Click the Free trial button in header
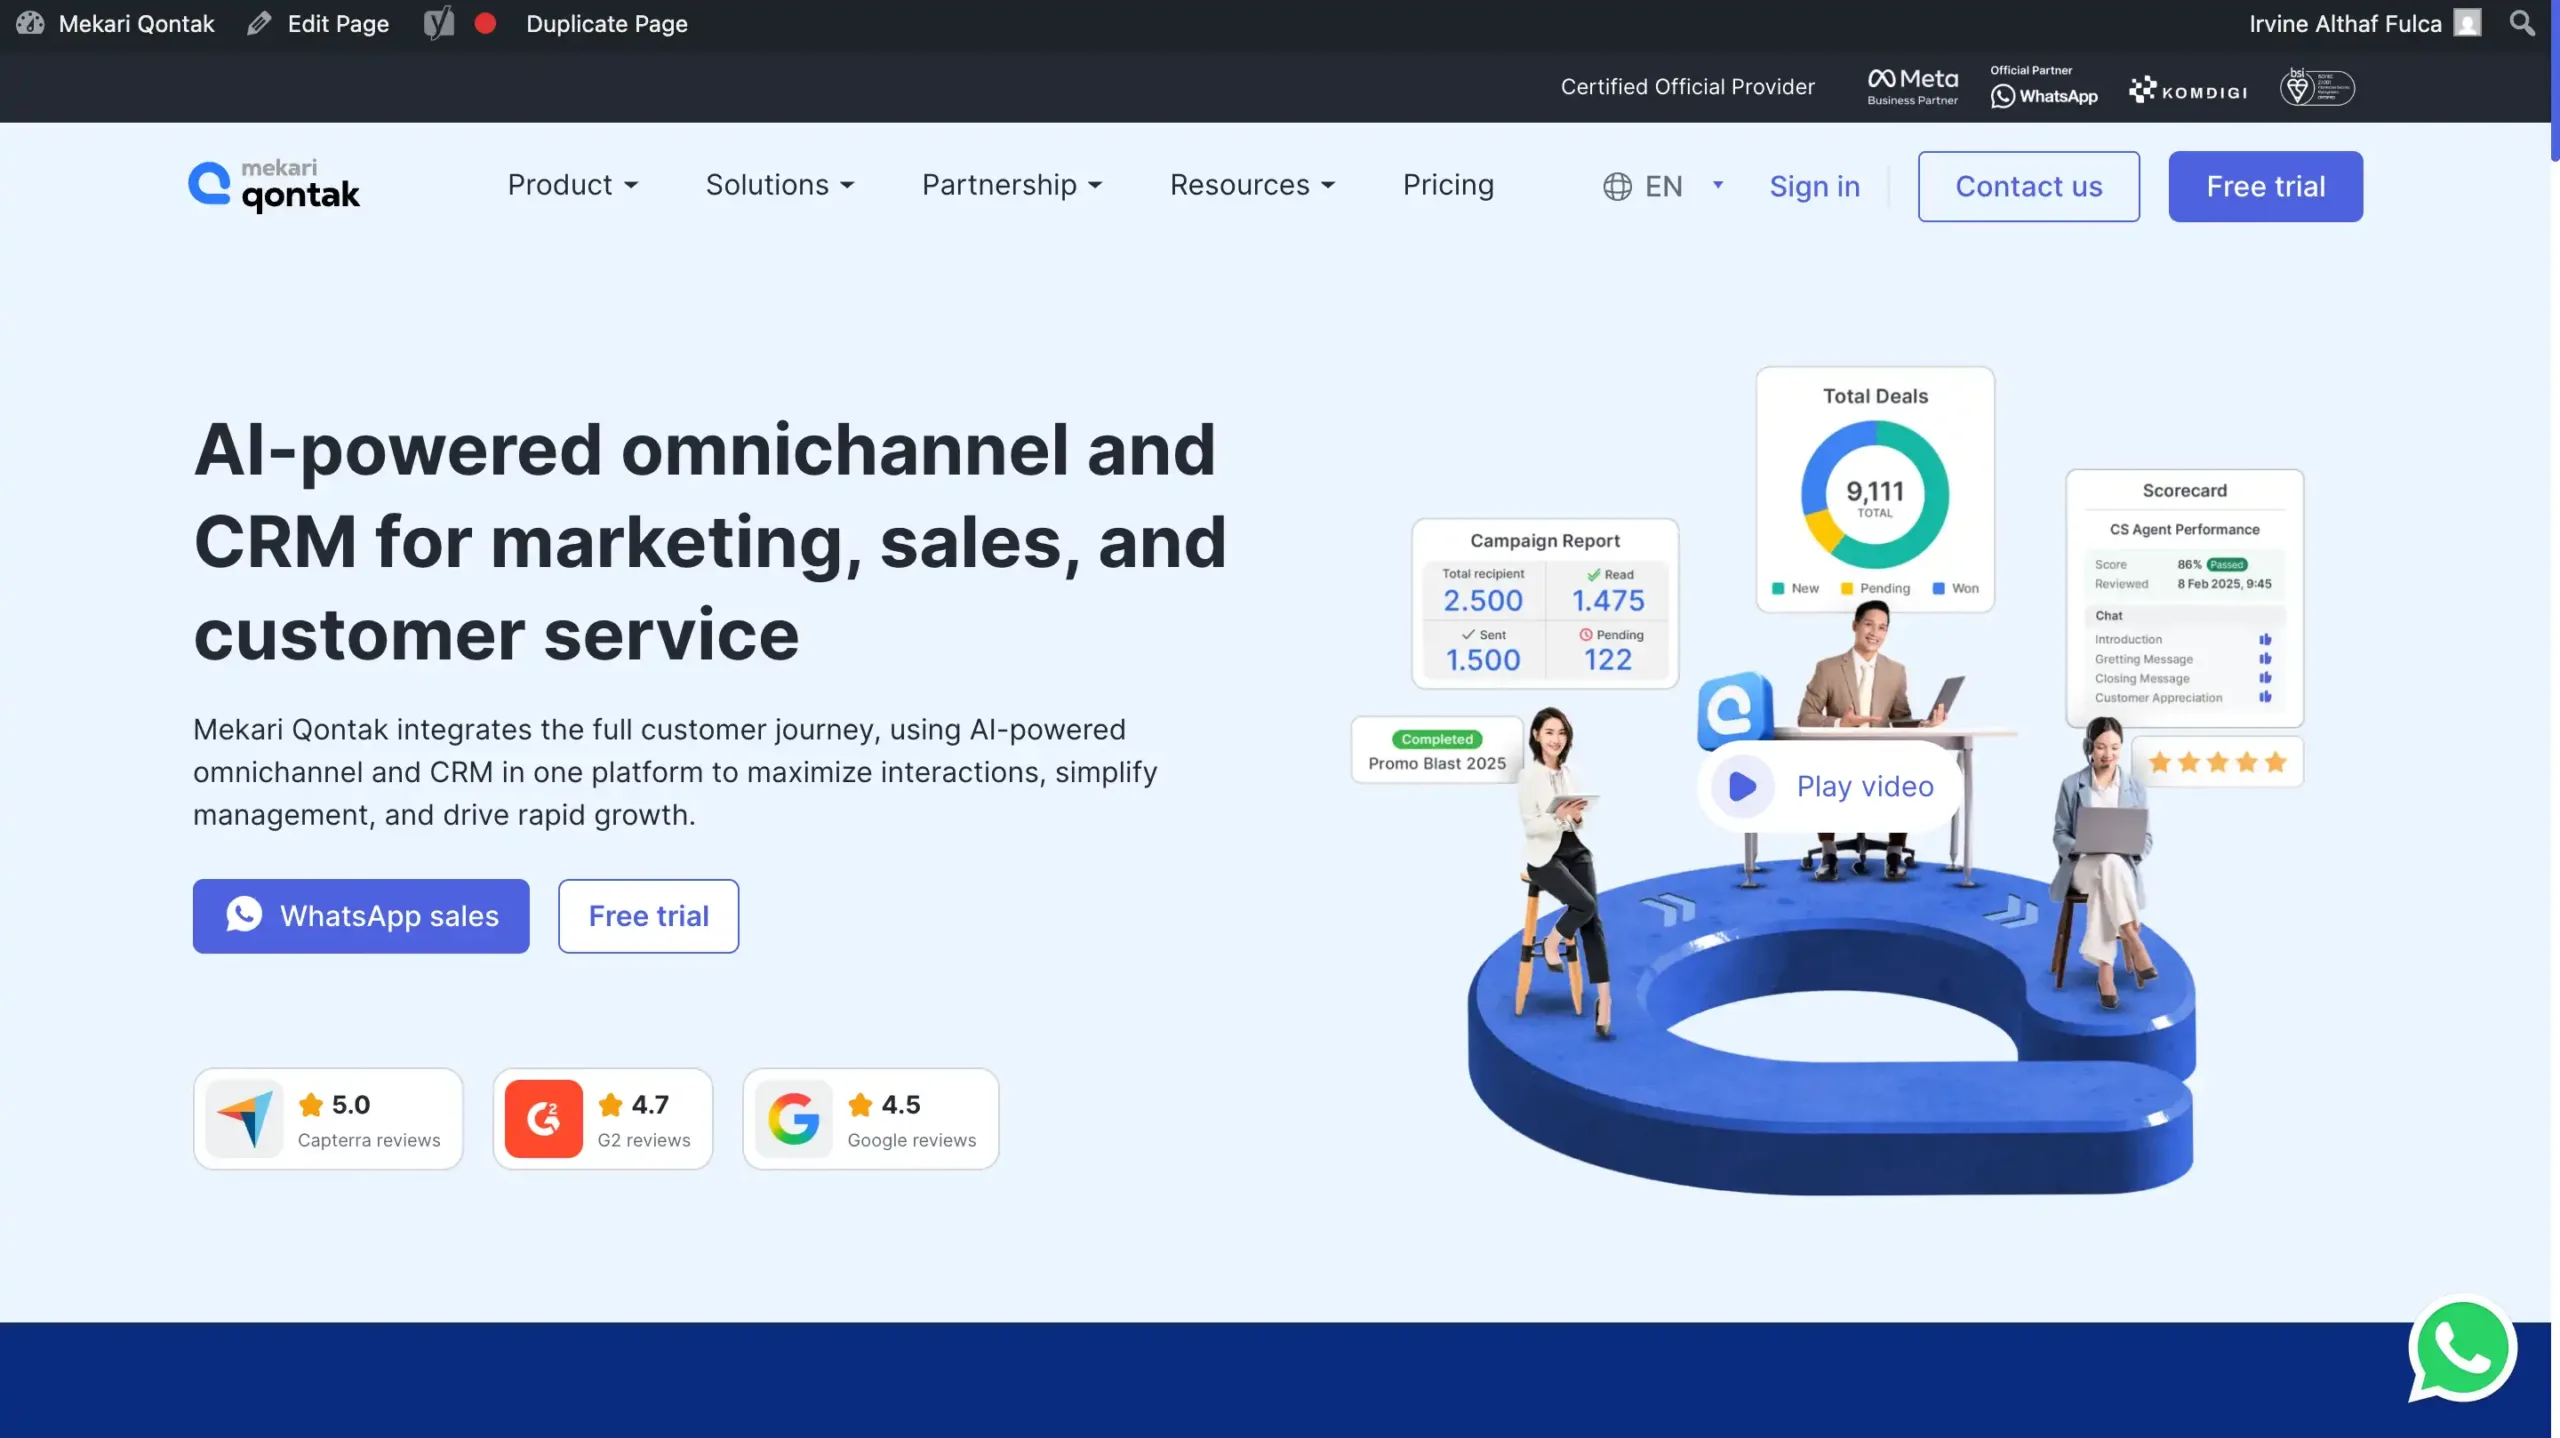Screen dimensions: 2560x1438 tap(2265, 185)
